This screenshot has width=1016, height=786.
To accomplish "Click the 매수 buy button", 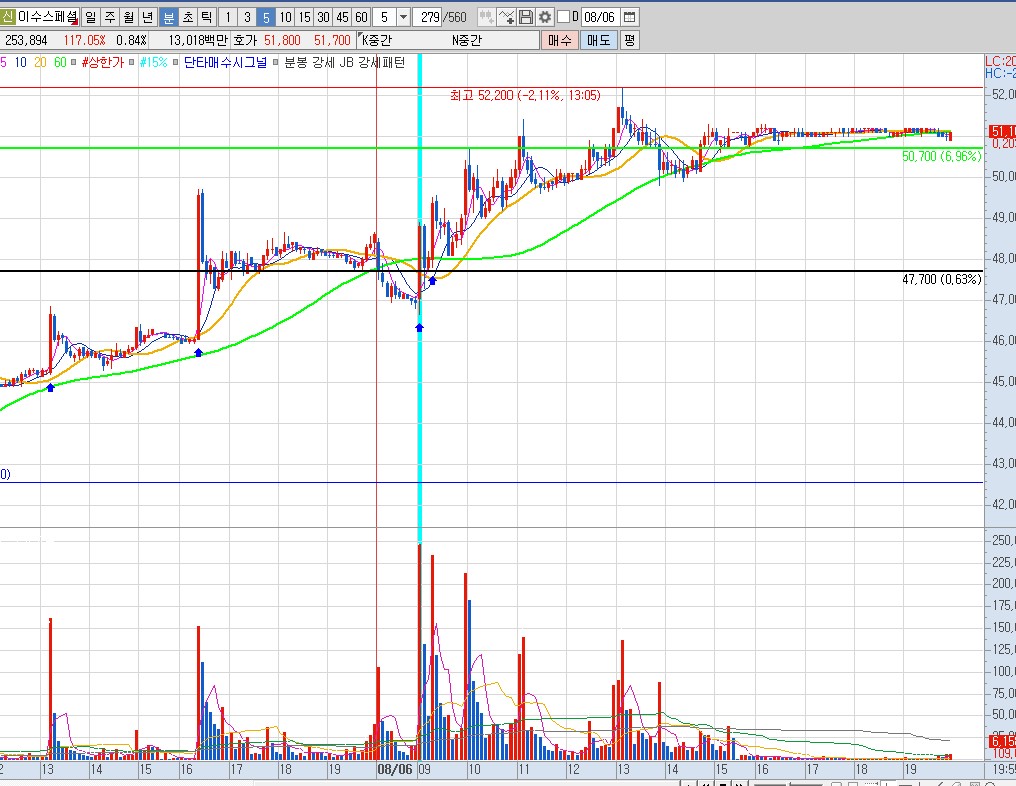I will [x=559, y=40].
